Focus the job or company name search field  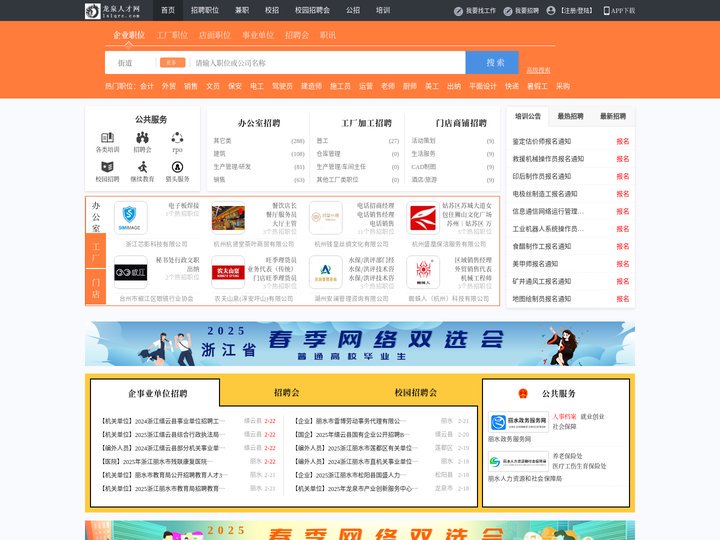coord(328,63)
